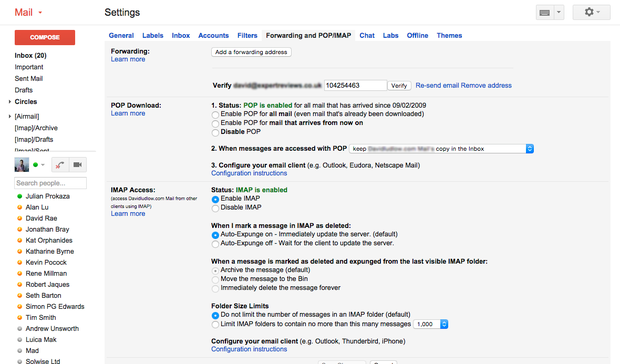Switch to the General tab
620x364 pixels.
(121, 36)
